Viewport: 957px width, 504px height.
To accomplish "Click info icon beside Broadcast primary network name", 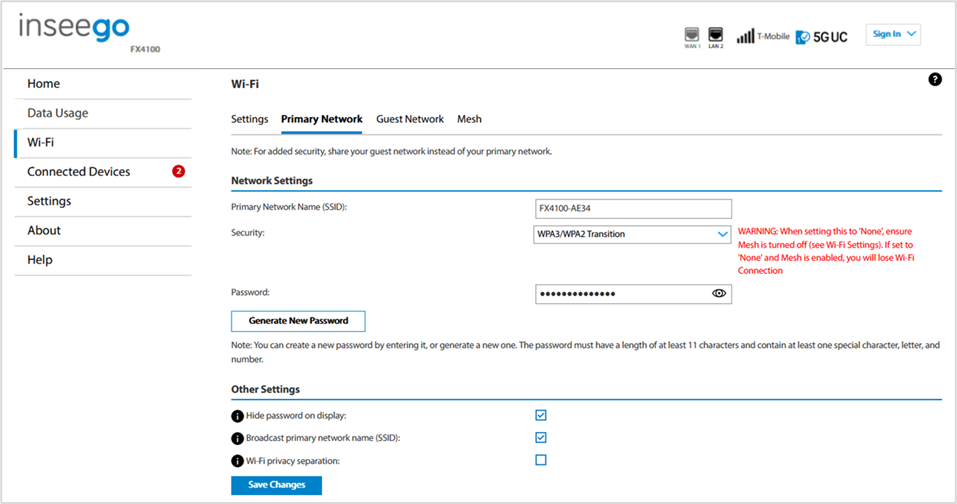I will (x=237, y=438).
